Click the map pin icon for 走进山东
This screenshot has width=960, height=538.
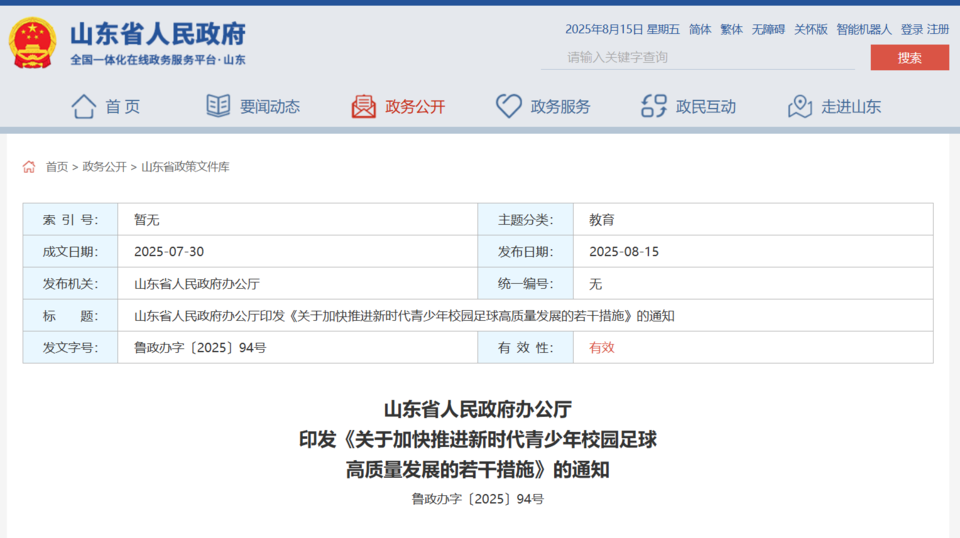pos(800,106)
